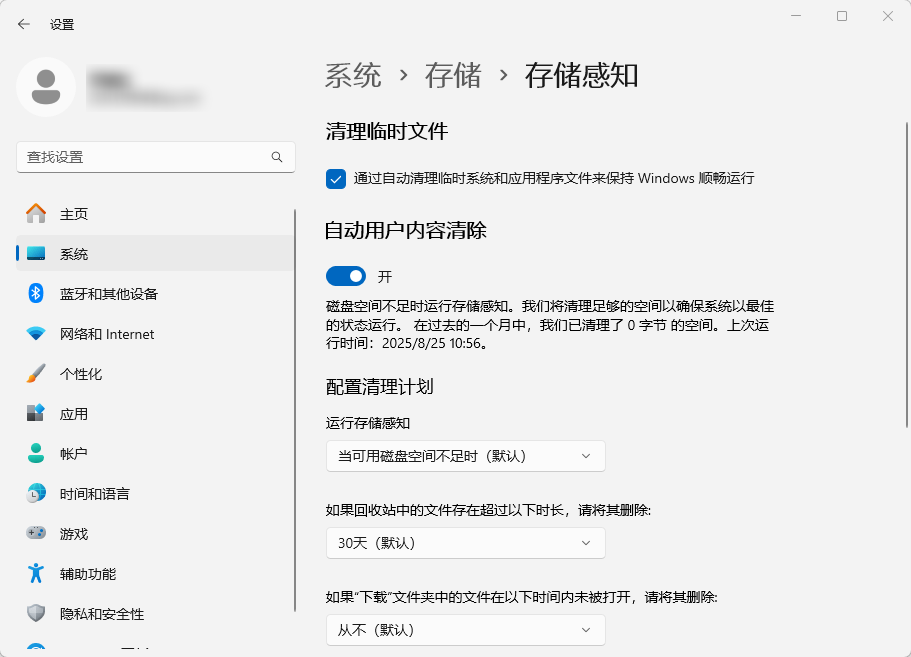The height and width of the screenshot is (657, 911).
Task: Open the 下载 folder cleanup timing dropdown
Action: point(465,630)
